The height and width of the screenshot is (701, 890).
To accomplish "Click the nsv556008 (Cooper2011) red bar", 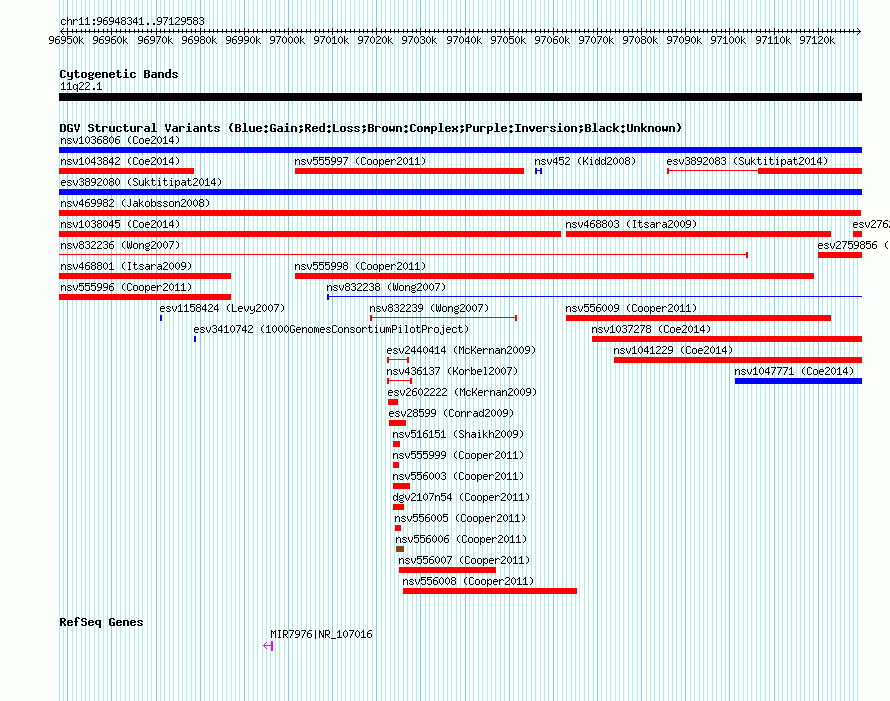I will 490,591.
